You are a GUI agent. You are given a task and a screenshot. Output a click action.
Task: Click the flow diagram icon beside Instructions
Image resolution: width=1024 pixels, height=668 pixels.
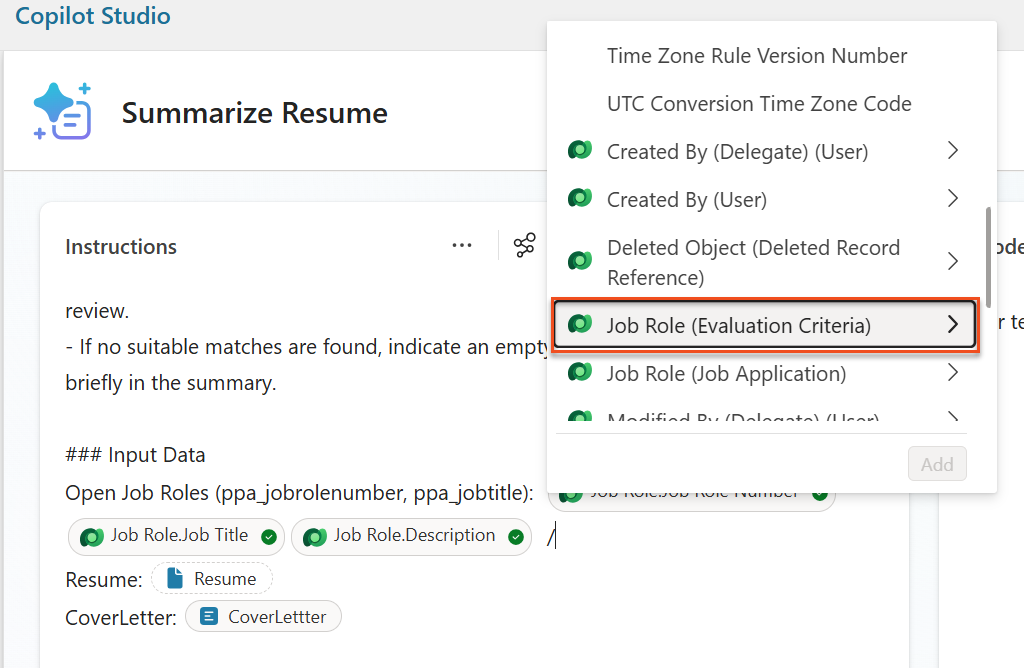click(524, 244)
